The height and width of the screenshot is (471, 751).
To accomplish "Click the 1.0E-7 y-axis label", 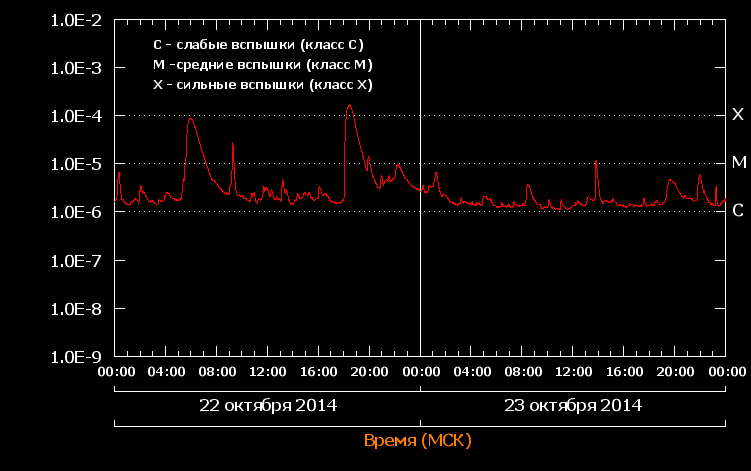I will [76, 261].
